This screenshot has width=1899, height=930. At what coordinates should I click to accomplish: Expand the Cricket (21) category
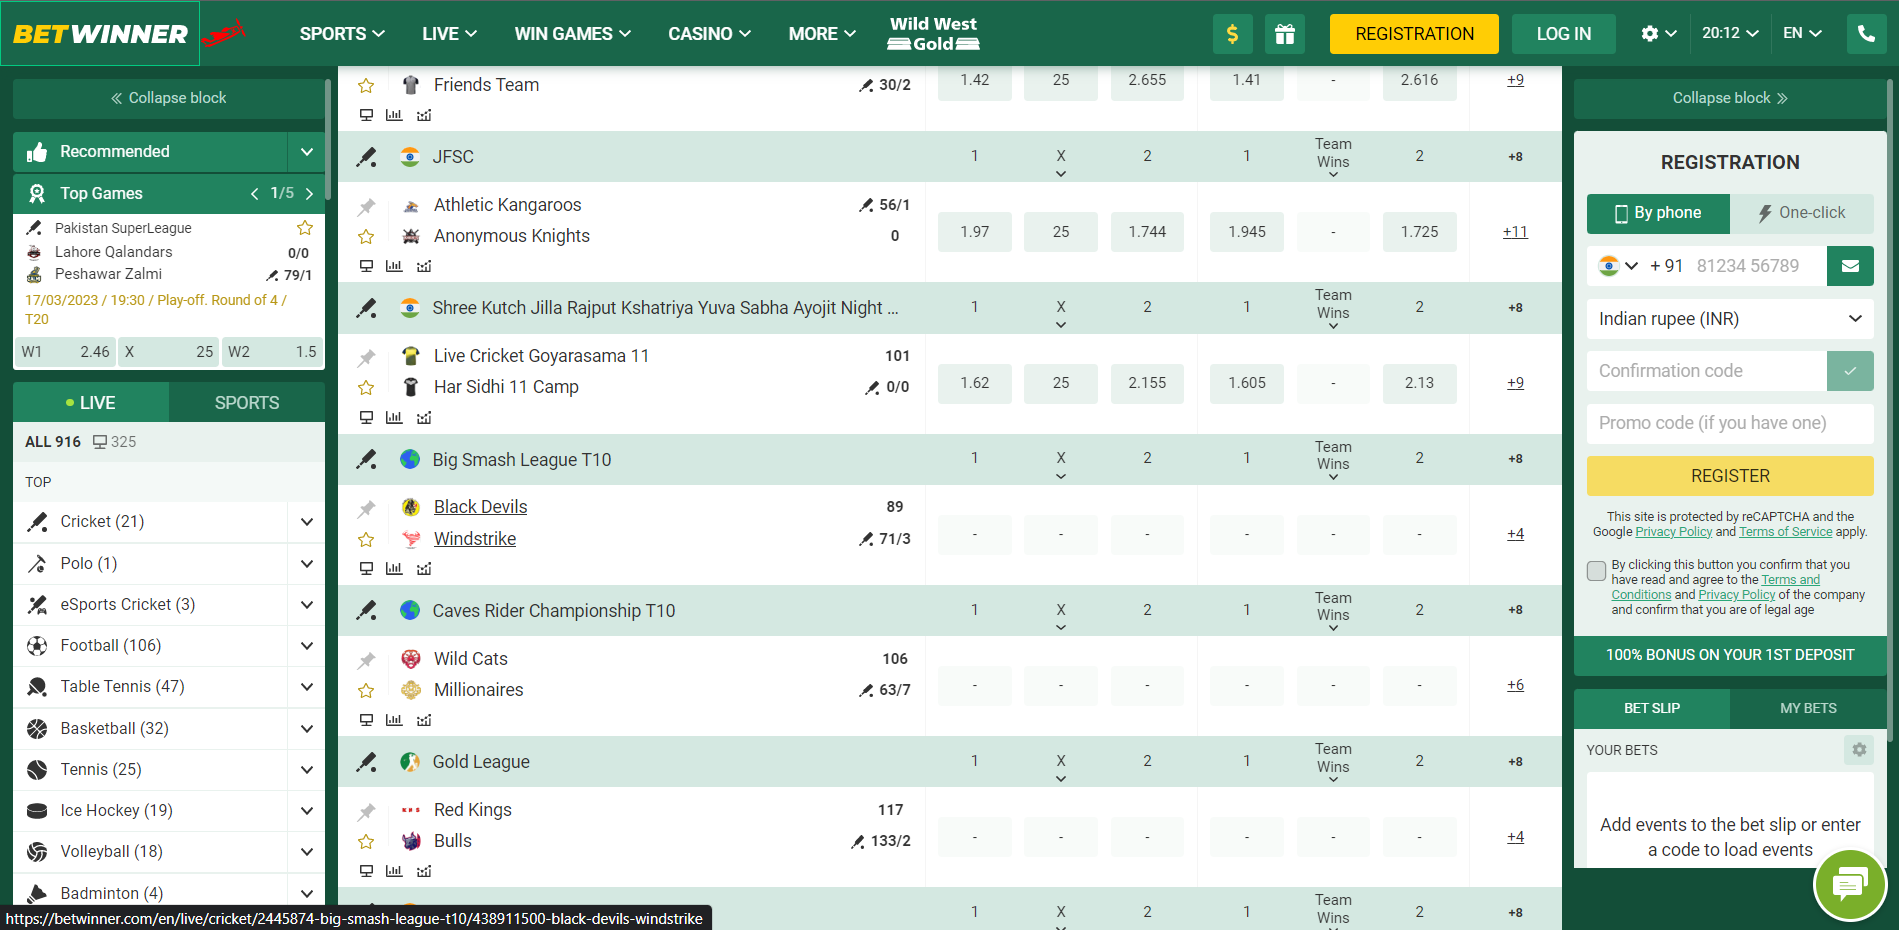(307, 522)
